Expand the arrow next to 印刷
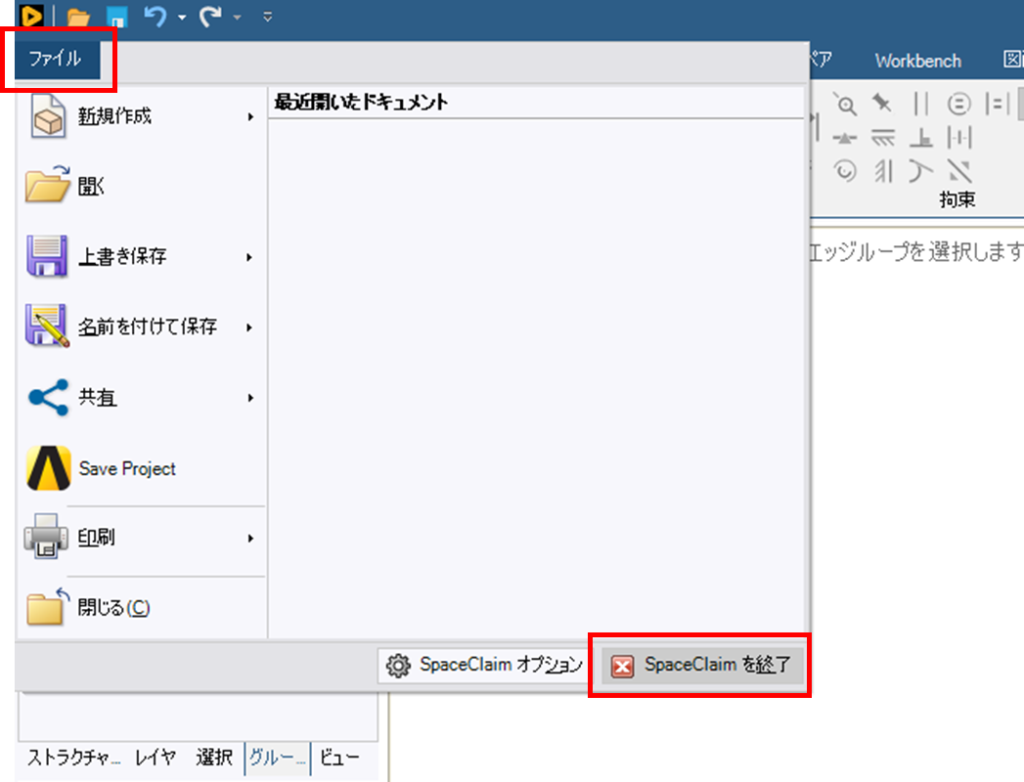Viewport: 1024px width, 782px height. (250, 538)
